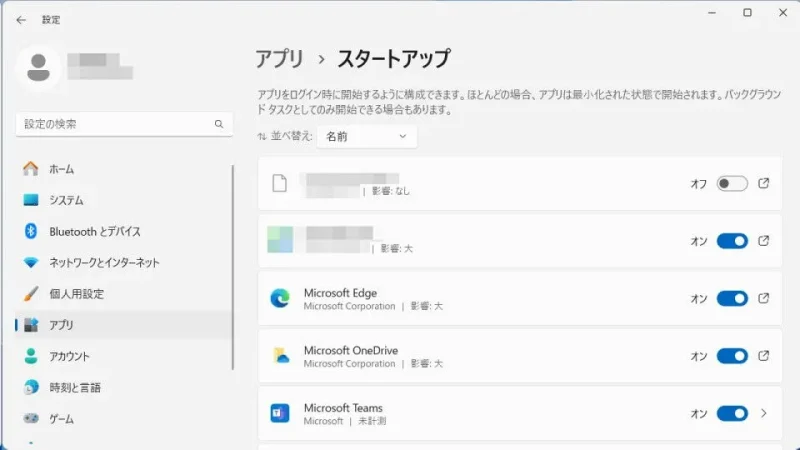Click the Microsoft Edge app icon
This screenshot has height=450, width=800.
[x=280, y=298]
